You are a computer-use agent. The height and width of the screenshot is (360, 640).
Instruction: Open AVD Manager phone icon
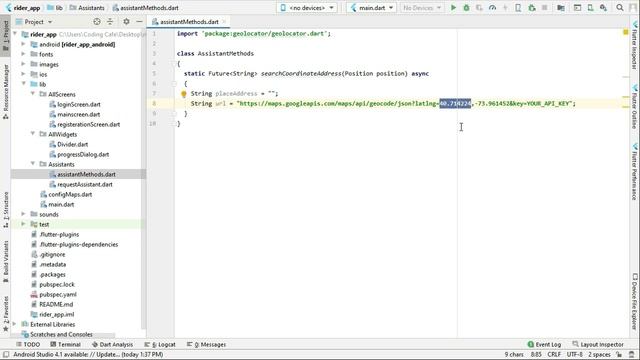[590, 8]
